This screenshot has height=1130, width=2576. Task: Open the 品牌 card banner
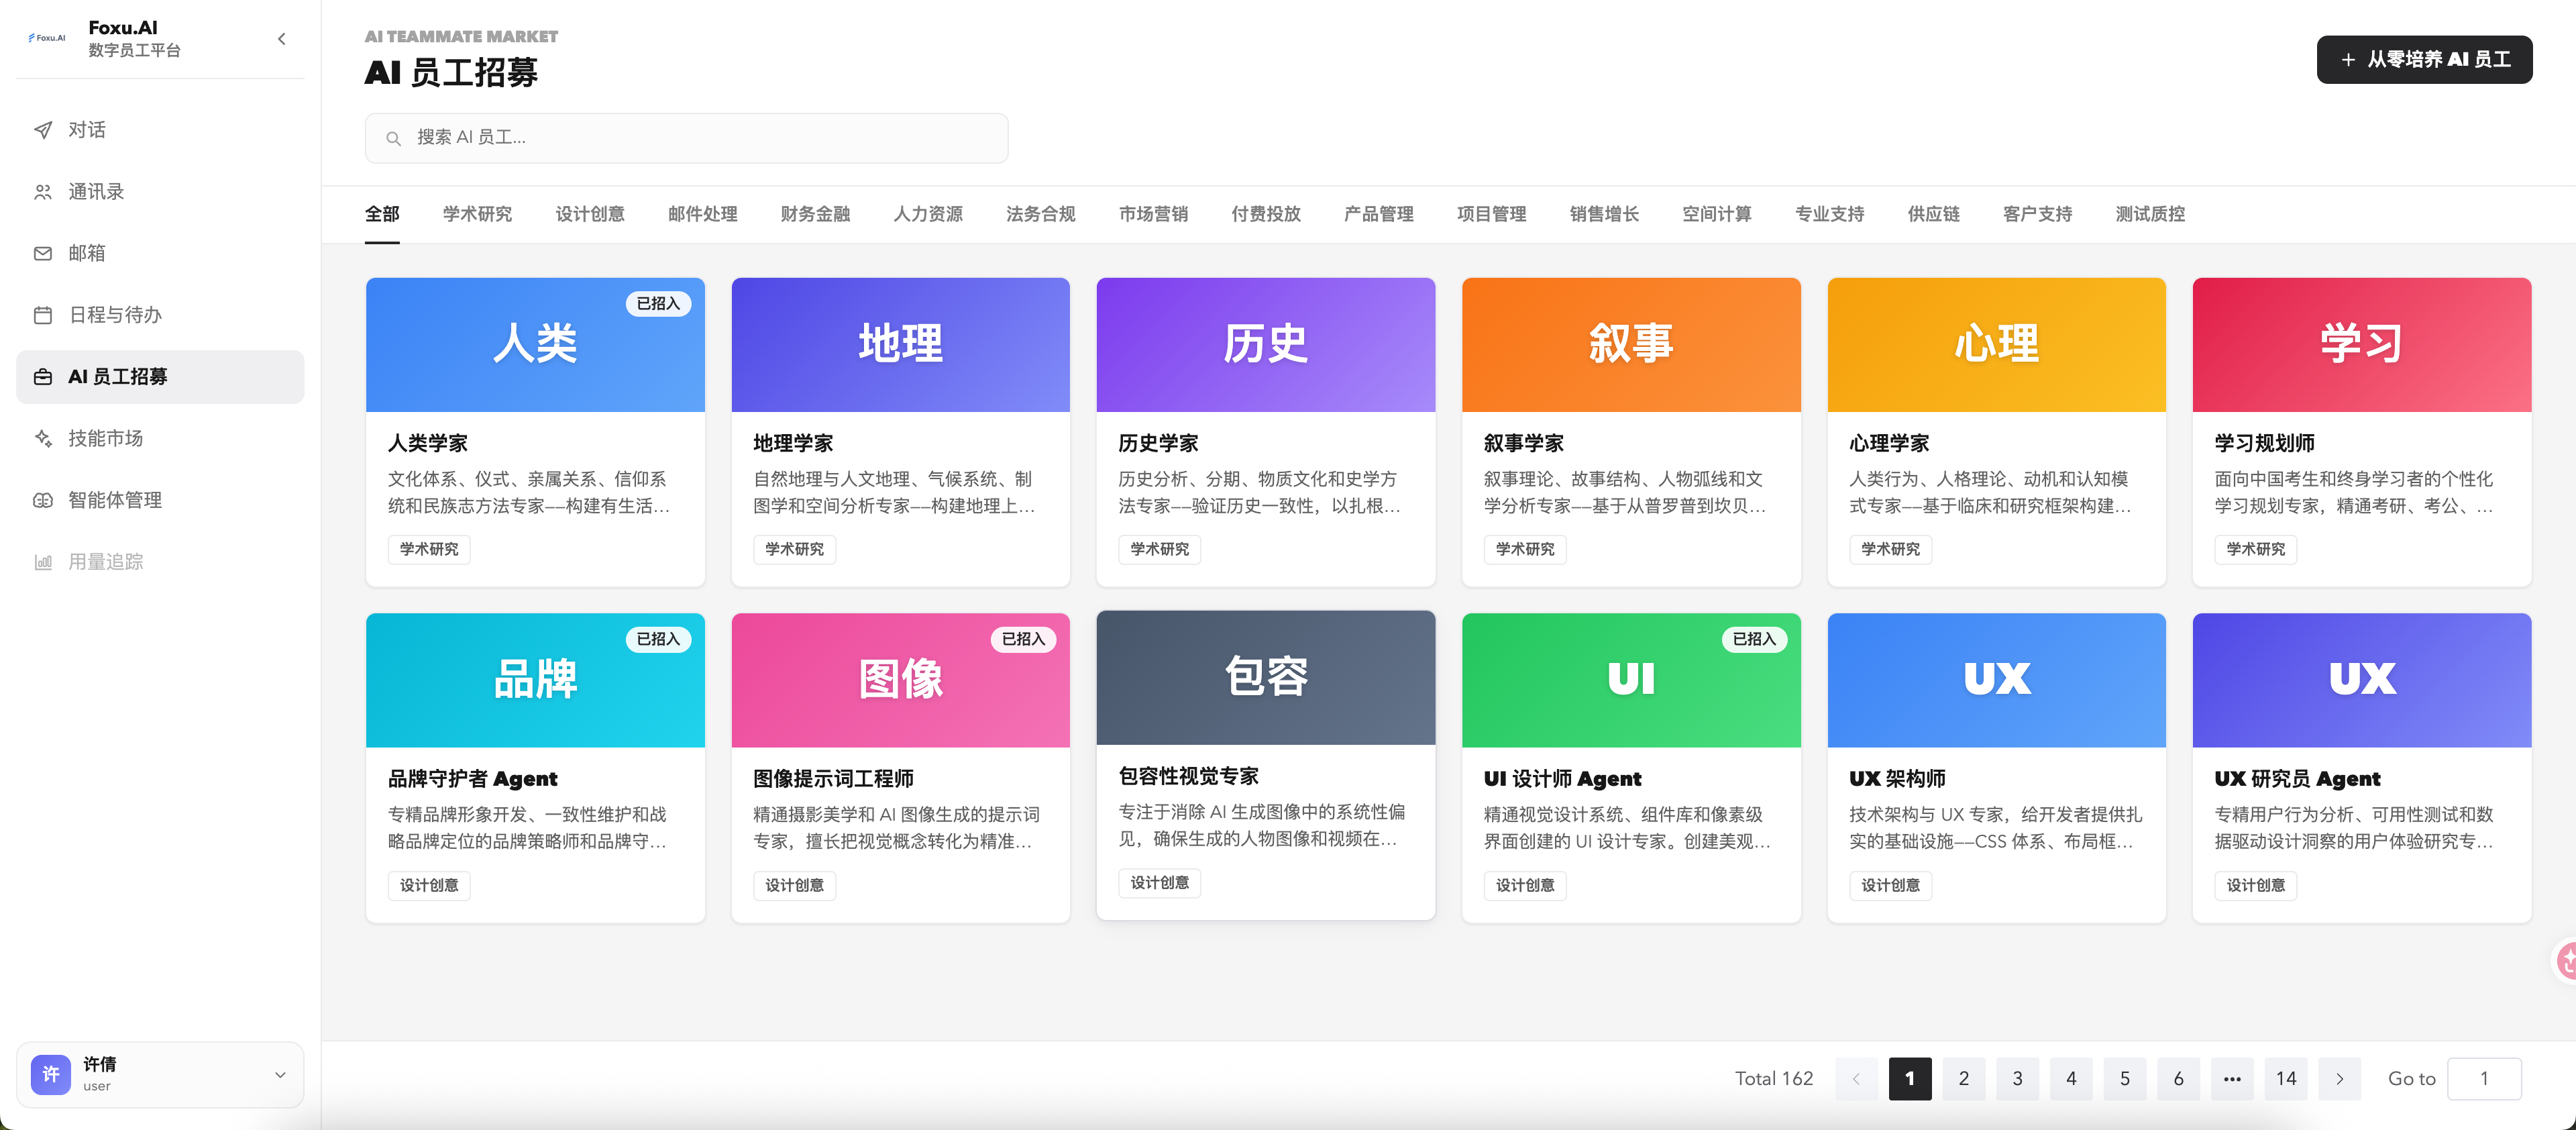[535, 680]
